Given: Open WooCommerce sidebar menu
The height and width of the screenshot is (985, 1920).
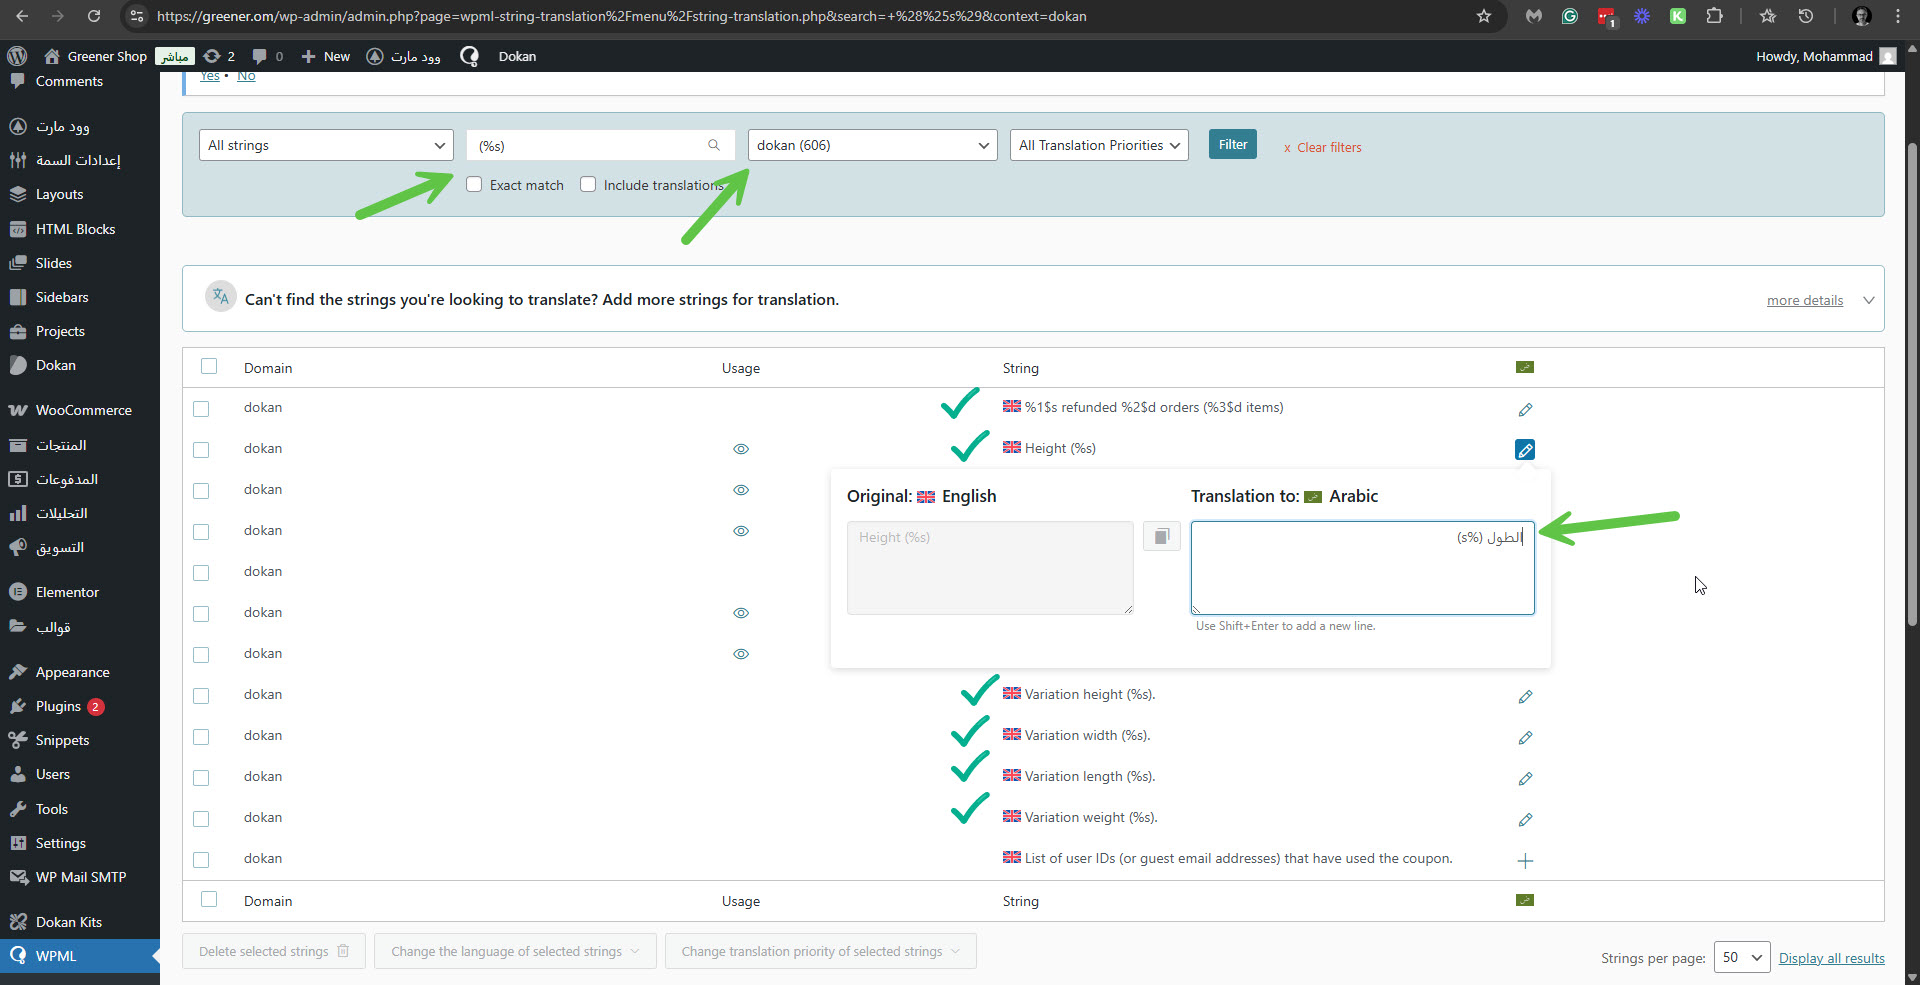Looking at the screenshot, I should 80,410.
